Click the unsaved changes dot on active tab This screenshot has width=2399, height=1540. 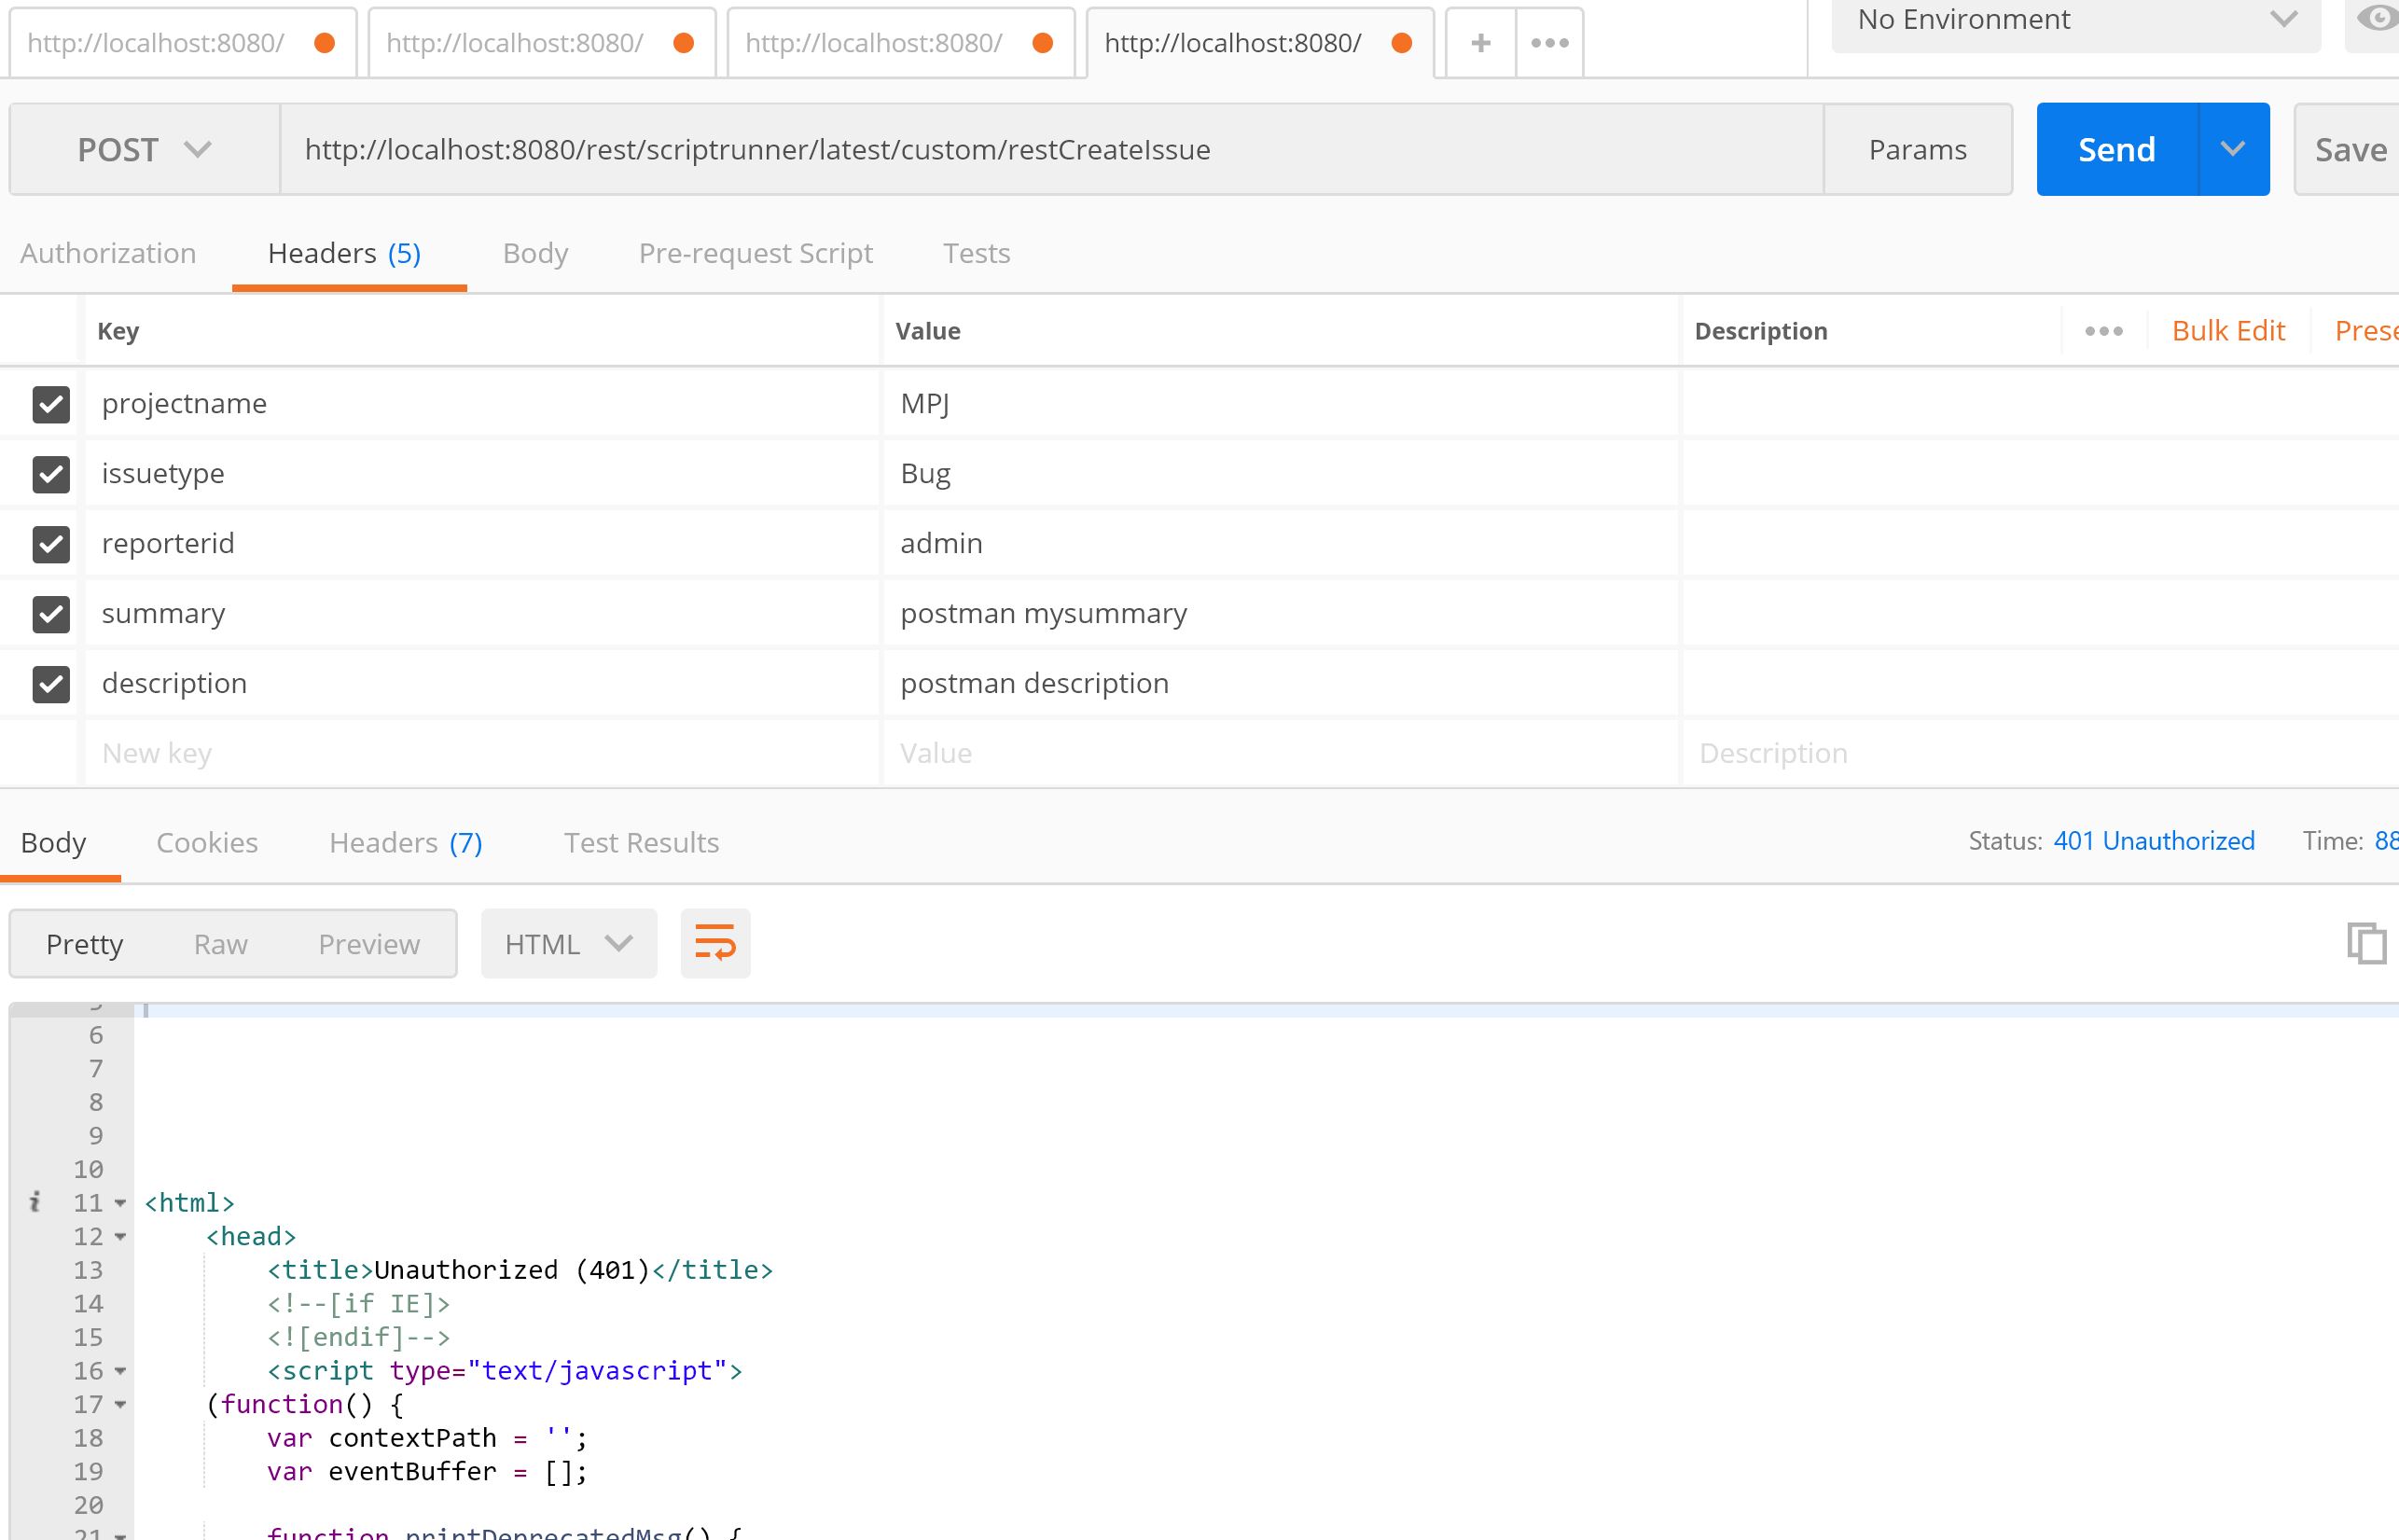[x=1402, y=43]
